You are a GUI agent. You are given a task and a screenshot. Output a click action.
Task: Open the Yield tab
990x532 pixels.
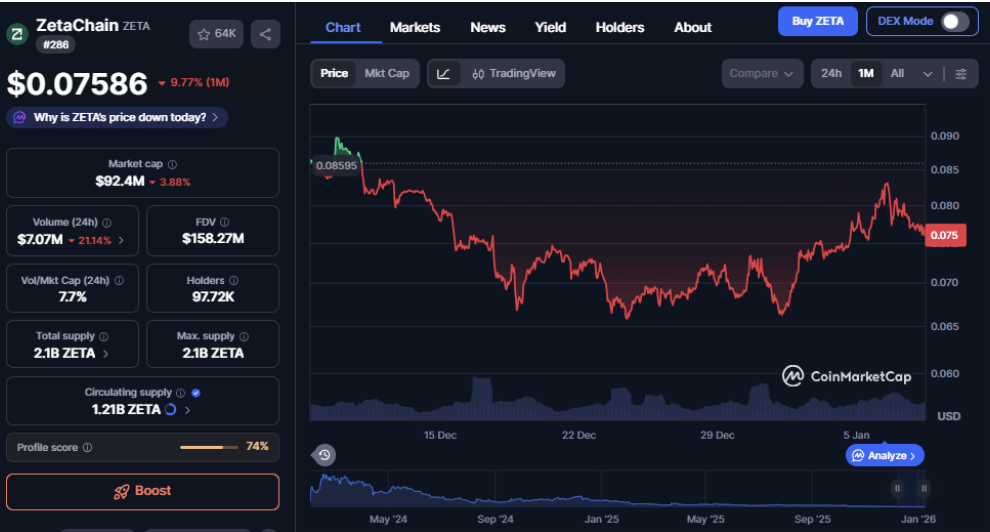(x=550, y=28)
